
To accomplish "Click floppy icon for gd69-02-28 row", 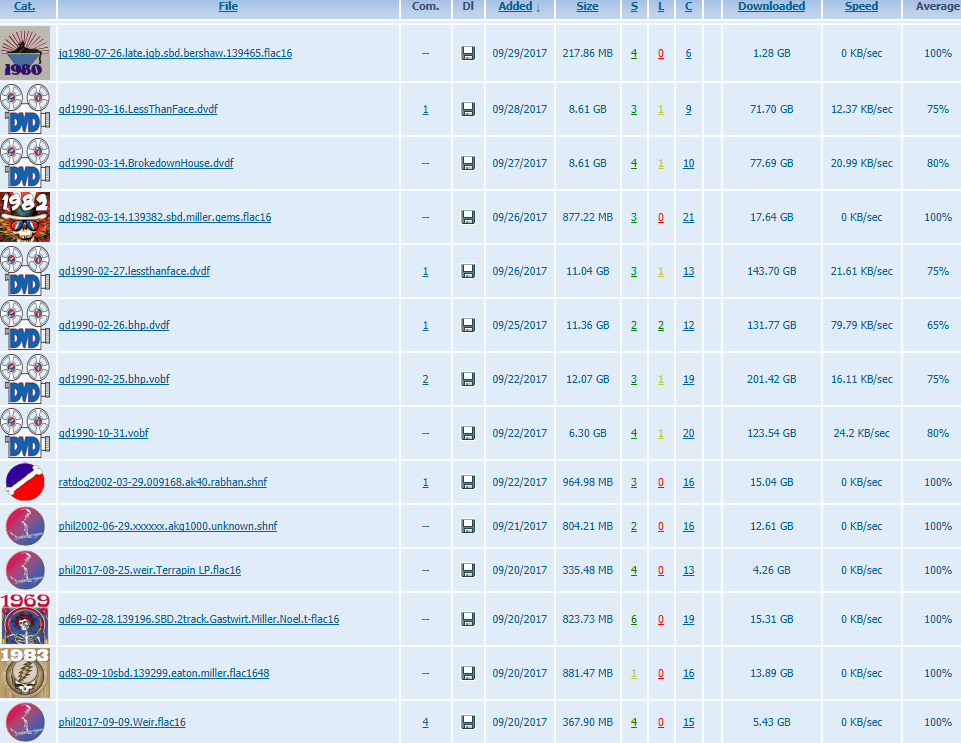I will [x=468, y=619].
